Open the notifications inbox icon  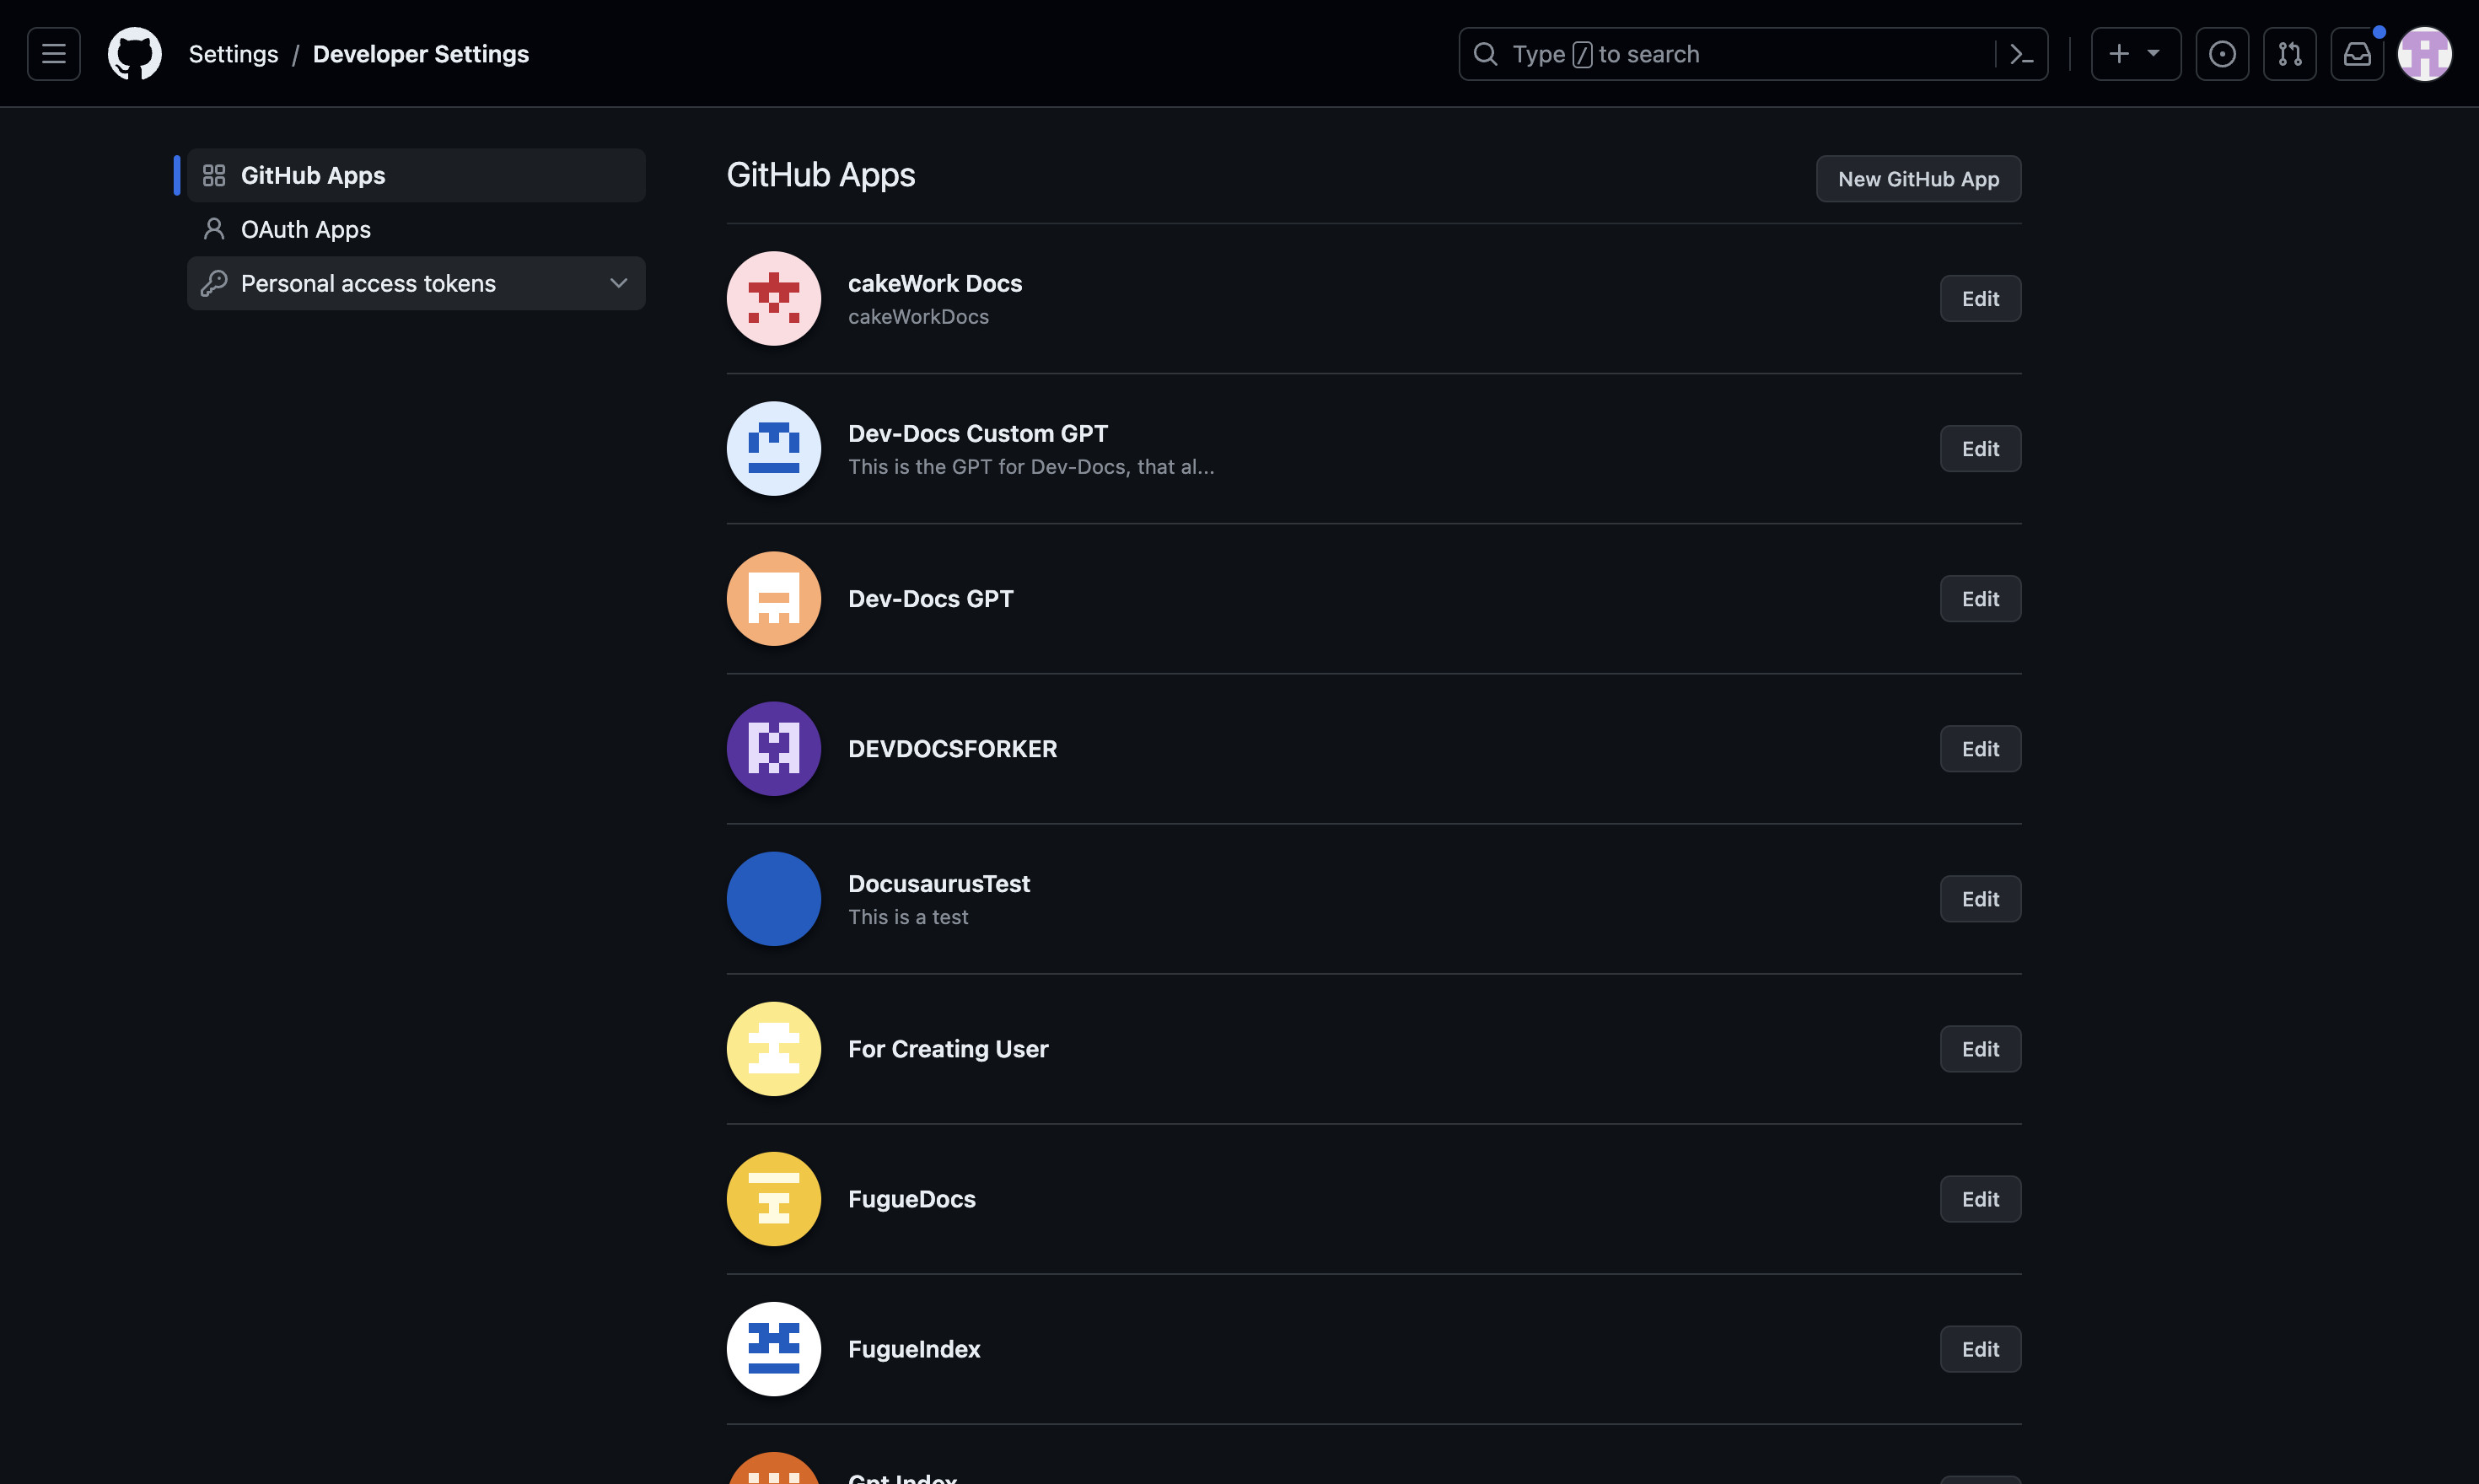pos(2357,53)
